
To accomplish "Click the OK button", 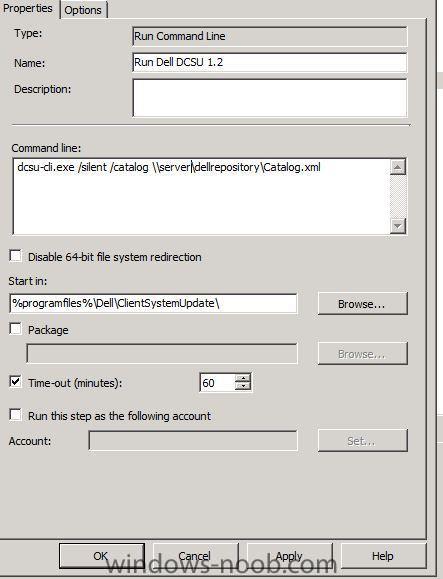I will (102, 556).
